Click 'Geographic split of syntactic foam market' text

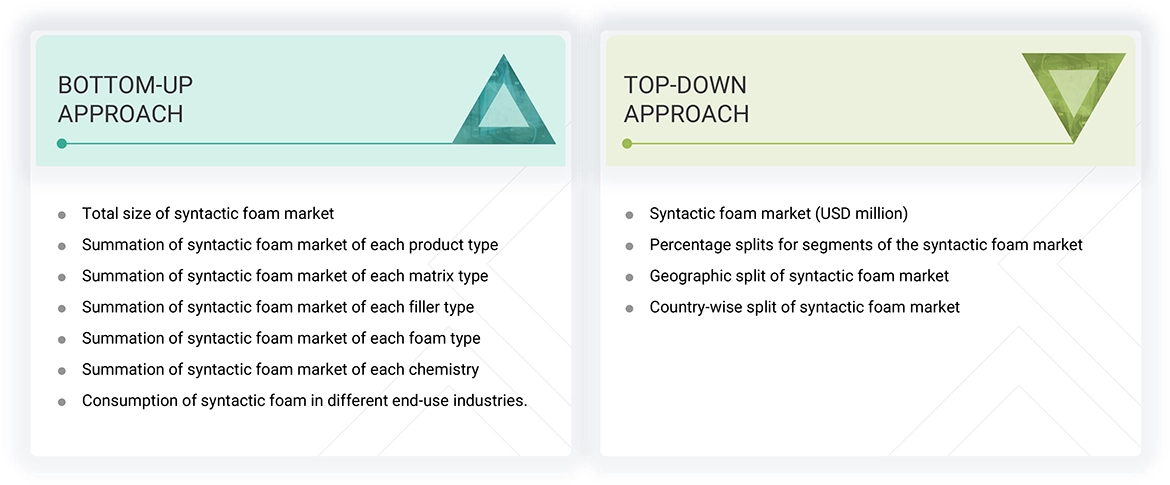pos(799,275)
